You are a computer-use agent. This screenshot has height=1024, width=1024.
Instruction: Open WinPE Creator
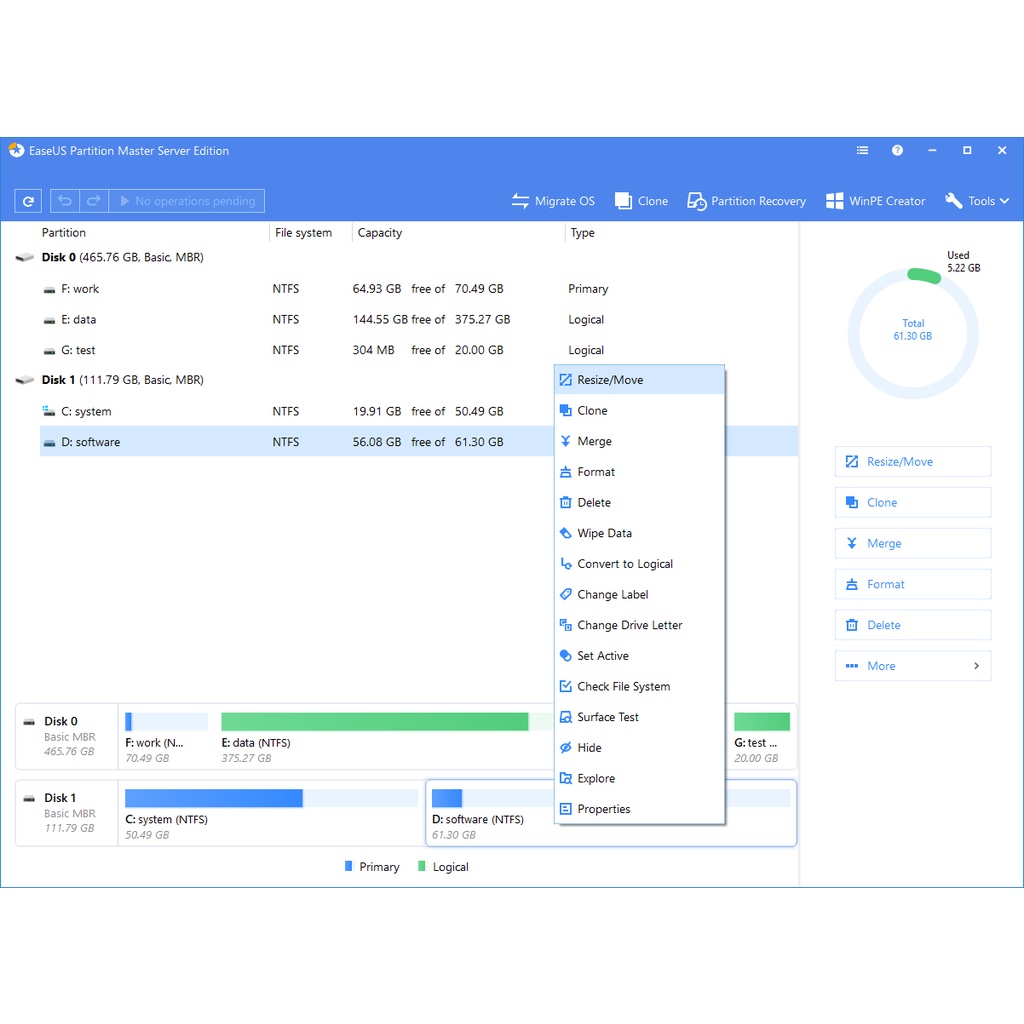tap(875, 201)
